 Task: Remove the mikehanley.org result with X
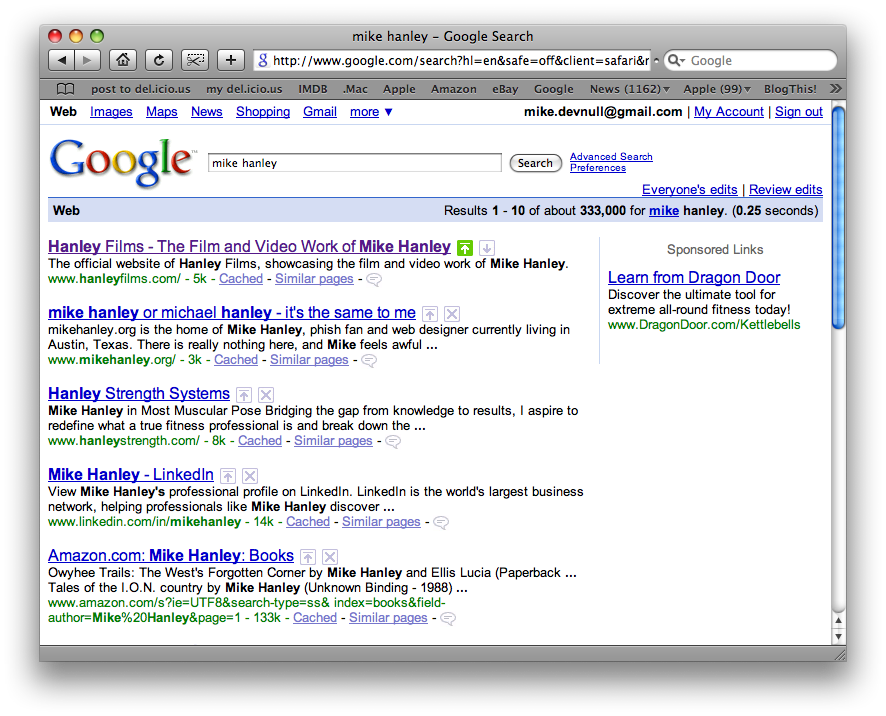(x=451, y=314)
